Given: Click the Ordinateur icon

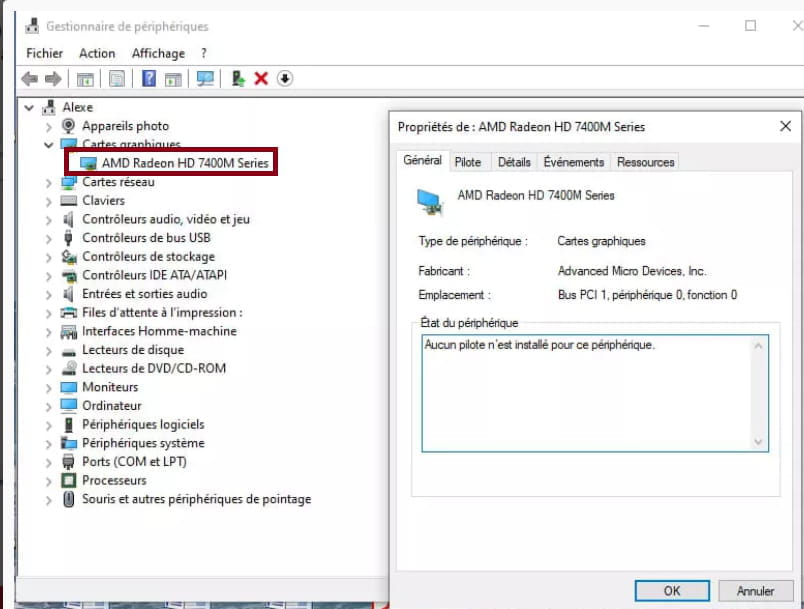Looking at the screenshot, I should tap(69, 405).
